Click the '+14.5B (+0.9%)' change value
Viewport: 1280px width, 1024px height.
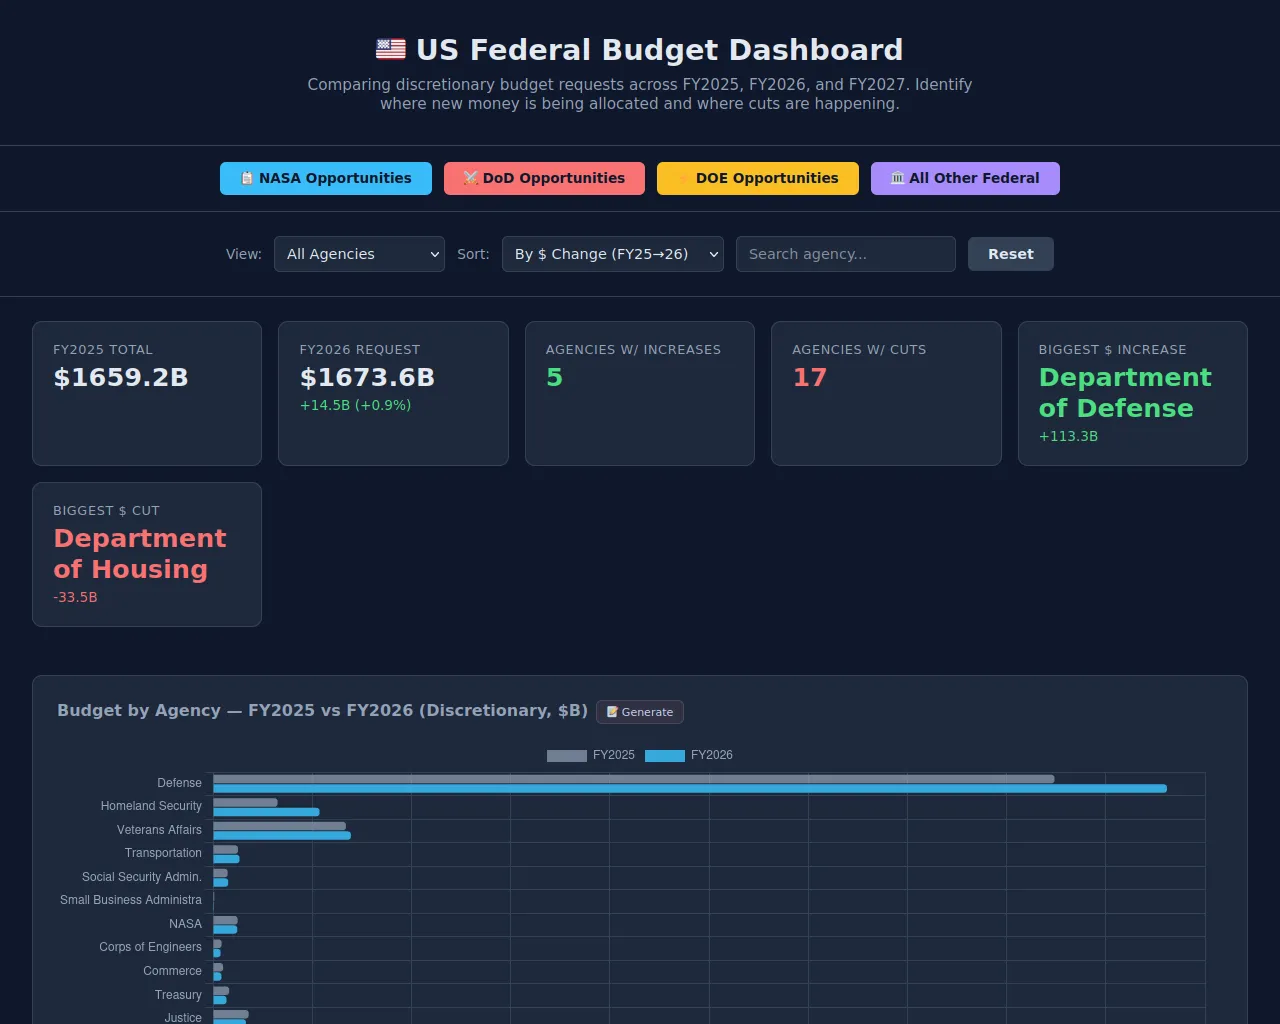tap(355, 405)
